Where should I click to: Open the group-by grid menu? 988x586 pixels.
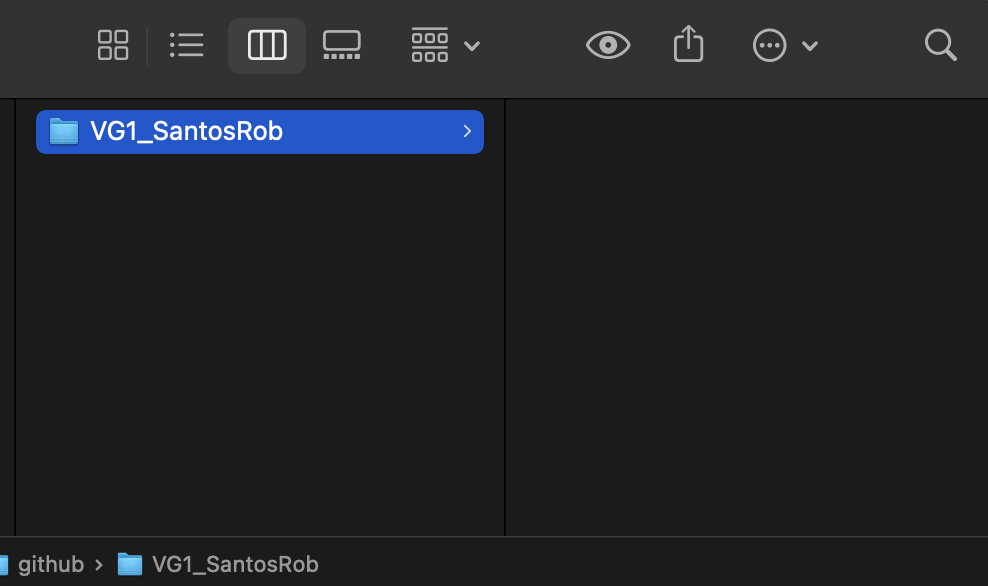point(430,45)
